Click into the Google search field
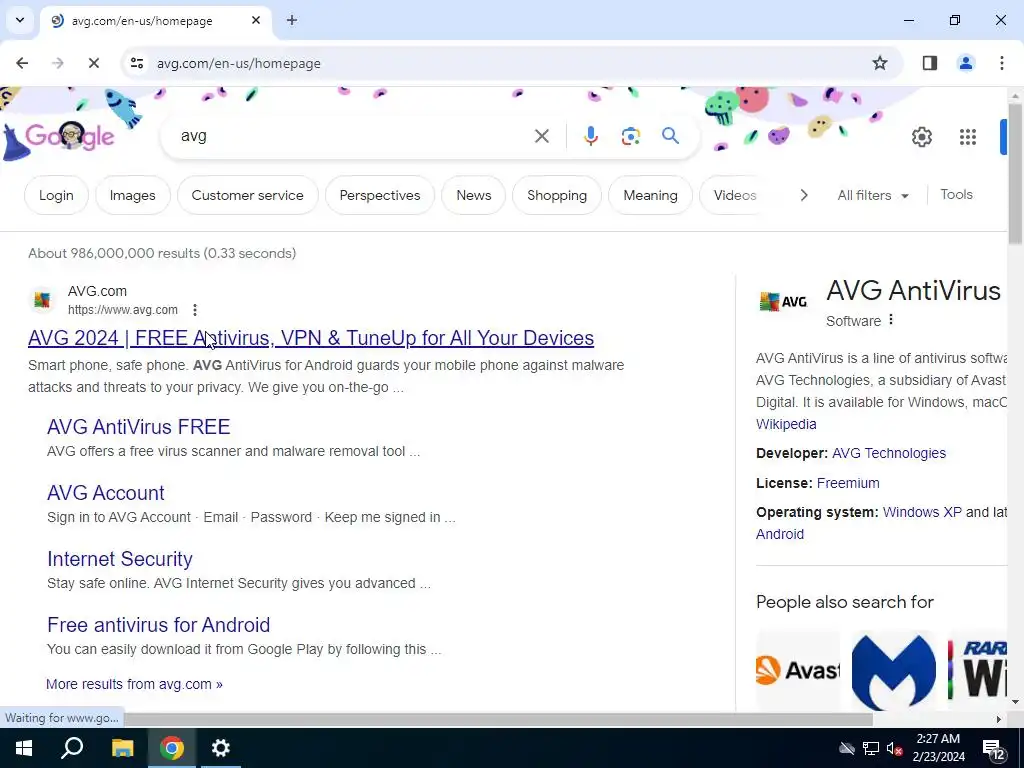 tap(353, 136)
